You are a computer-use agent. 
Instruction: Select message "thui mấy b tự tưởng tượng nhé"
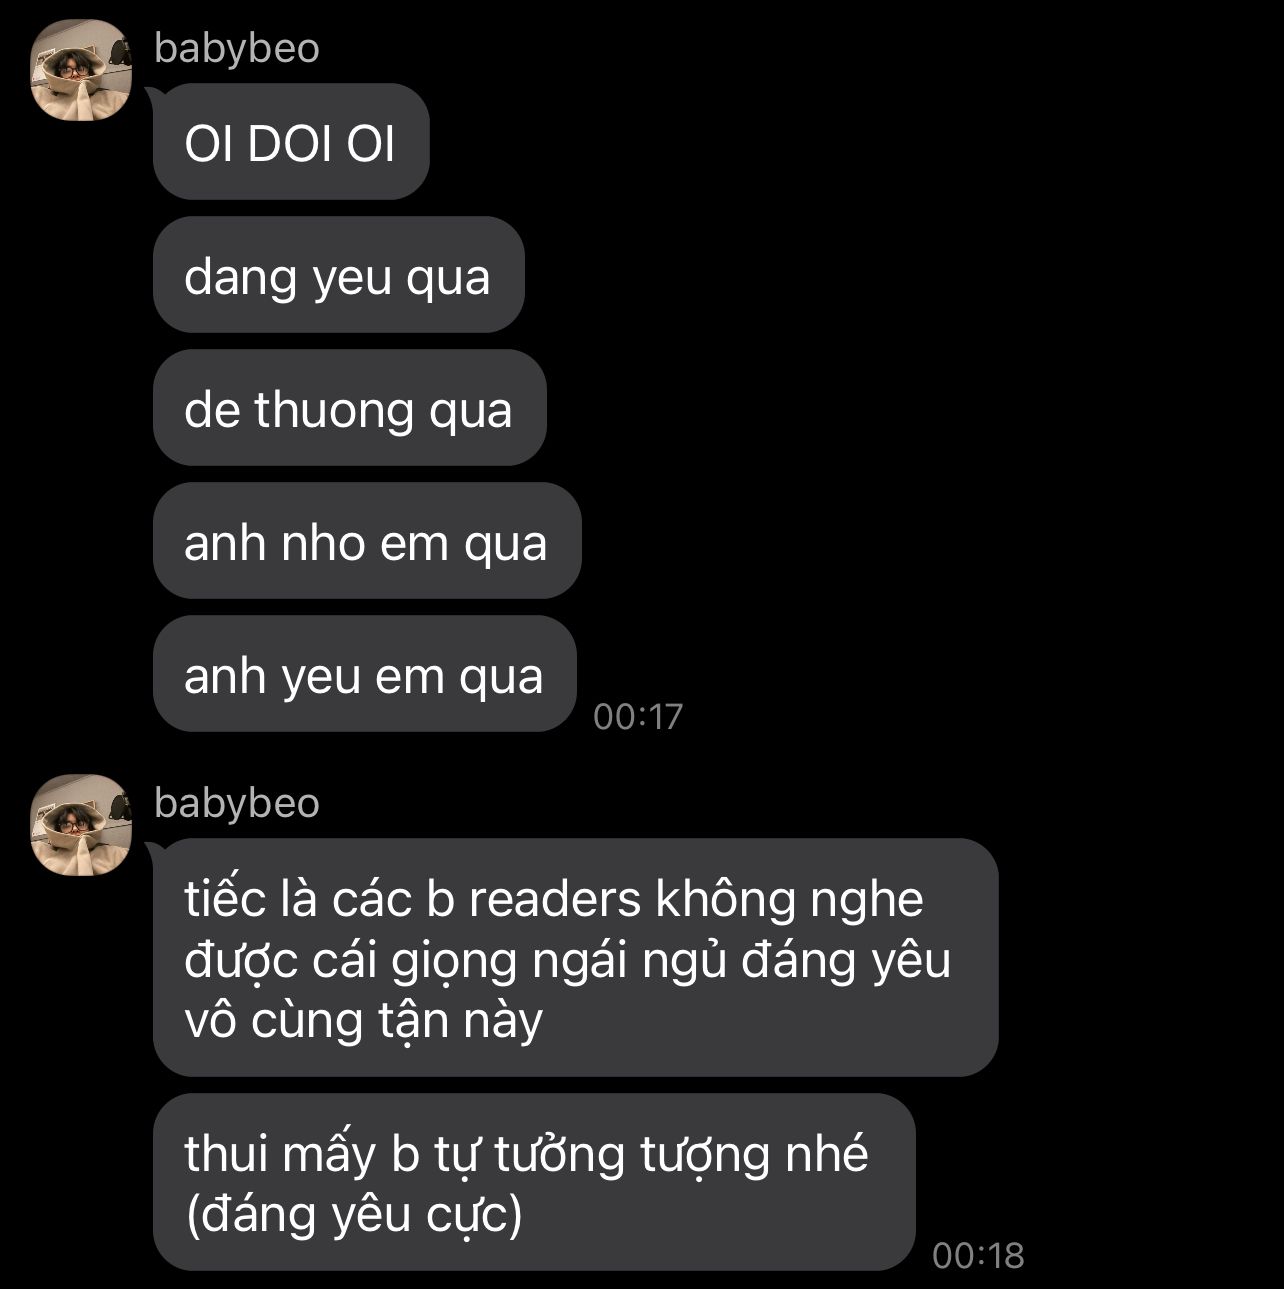[534, 1182]
